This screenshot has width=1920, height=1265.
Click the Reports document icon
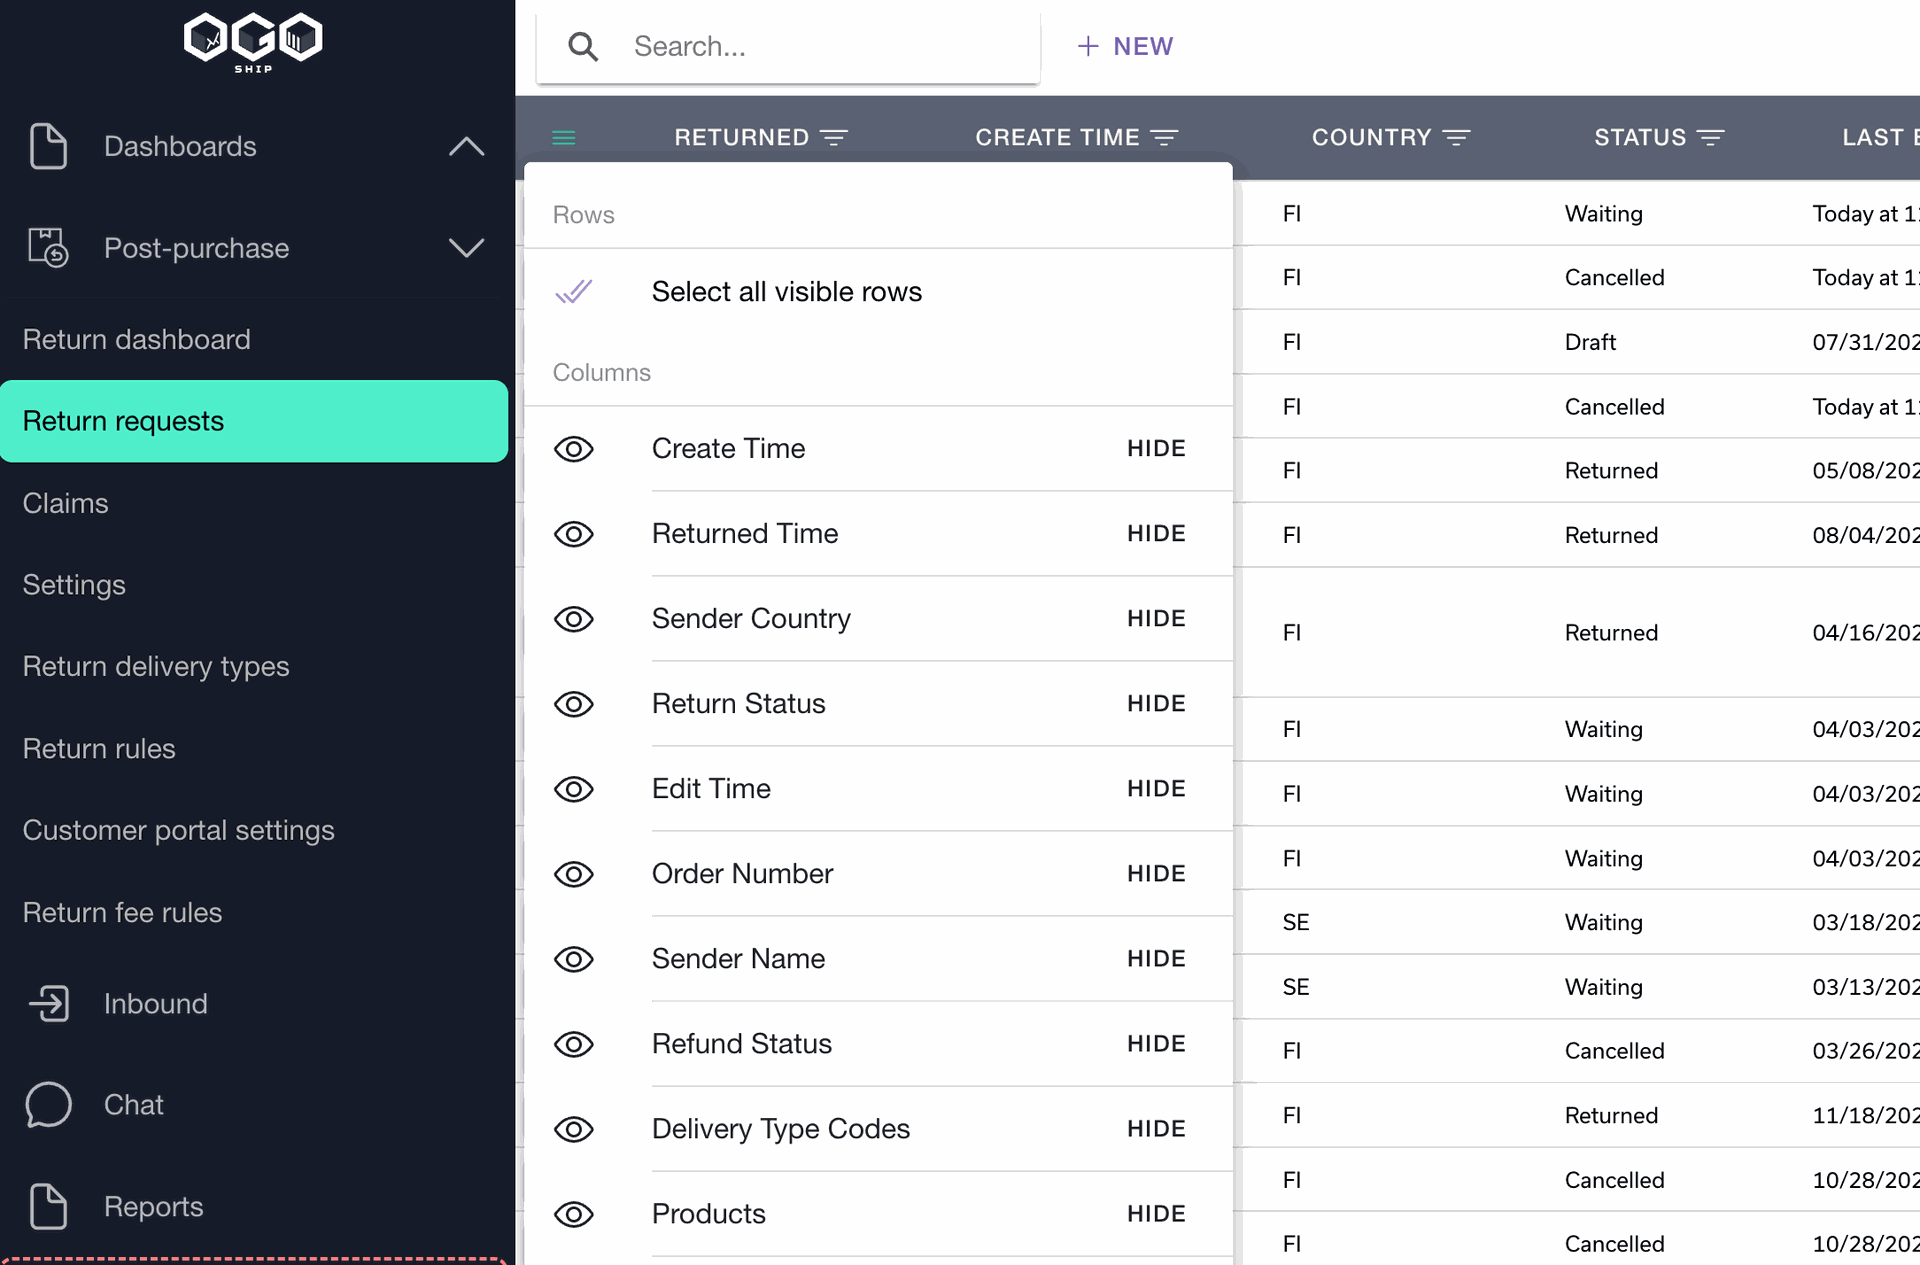(x=48, y=1206)
